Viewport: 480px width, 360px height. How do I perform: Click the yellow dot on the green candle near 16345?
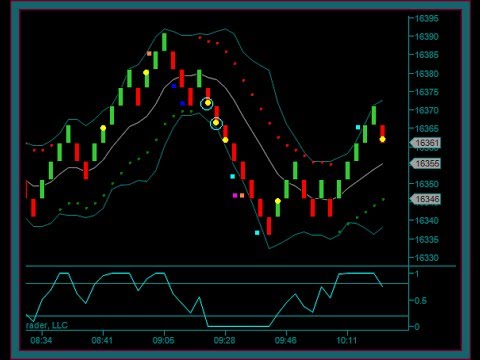[x=278, y=201]
